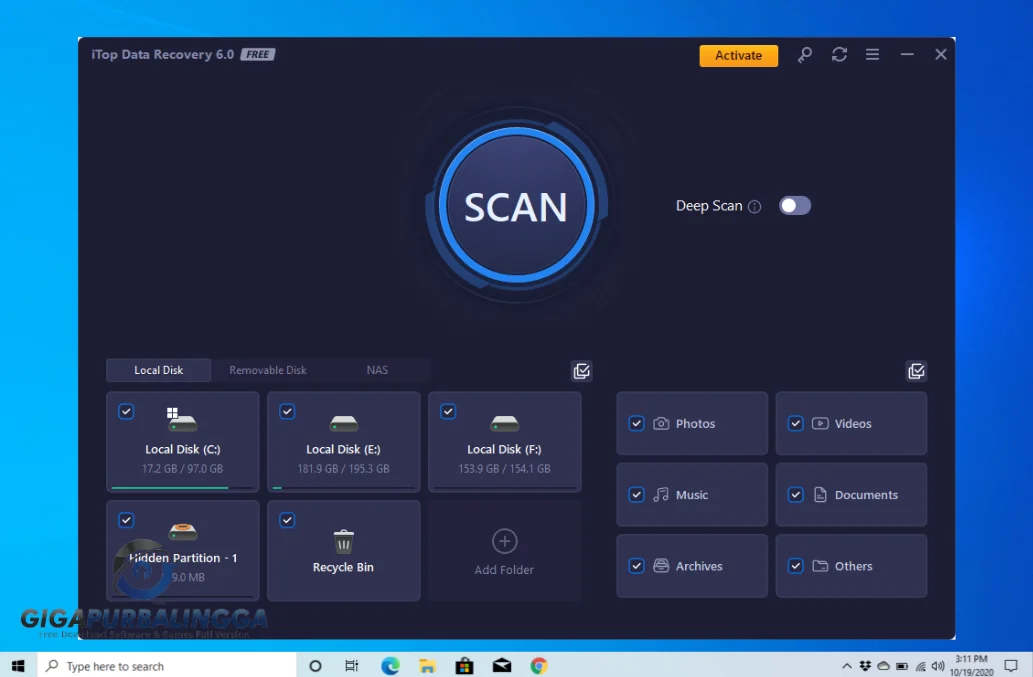This screenshot has height=677, width=1033.
Task: Uncheck Hidden Partition - 1 checkbox
Action: pos(126,520)
